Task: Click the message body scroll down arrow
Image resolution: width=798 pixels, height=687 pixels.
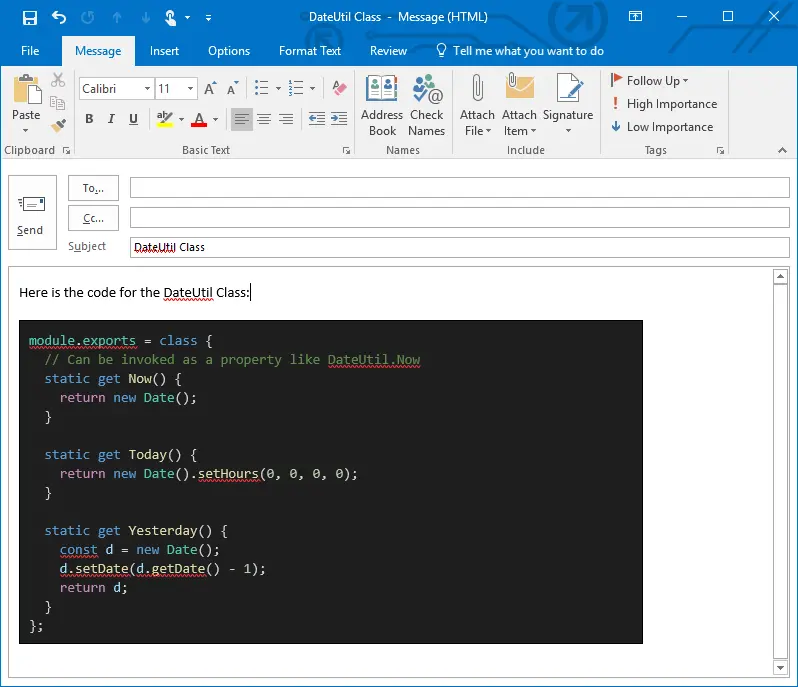Action: pyautogui.click(x=780, y=667)
